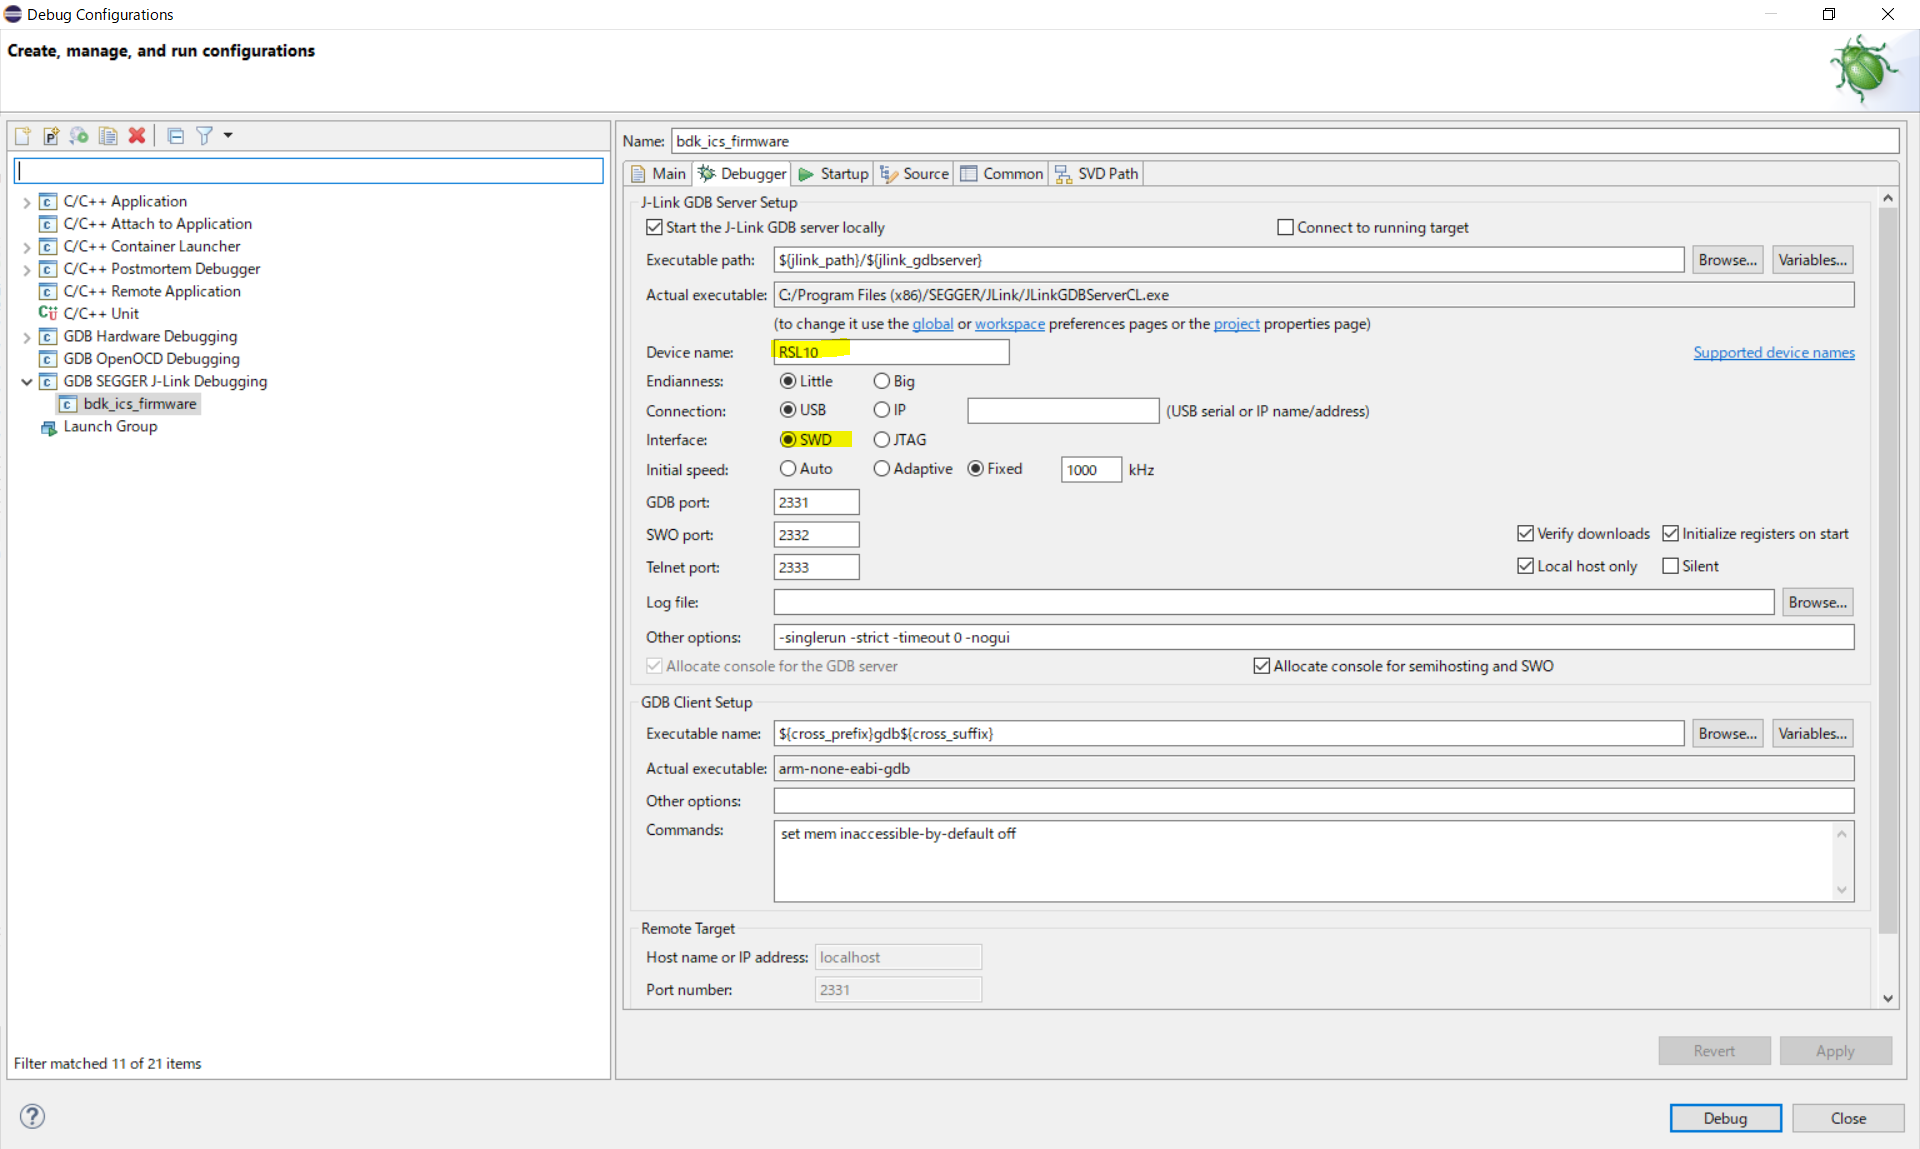This screenshot has width=1920, height=1149.
Task: Select Auto initial speed option
Action: click(x=788, y=469)
